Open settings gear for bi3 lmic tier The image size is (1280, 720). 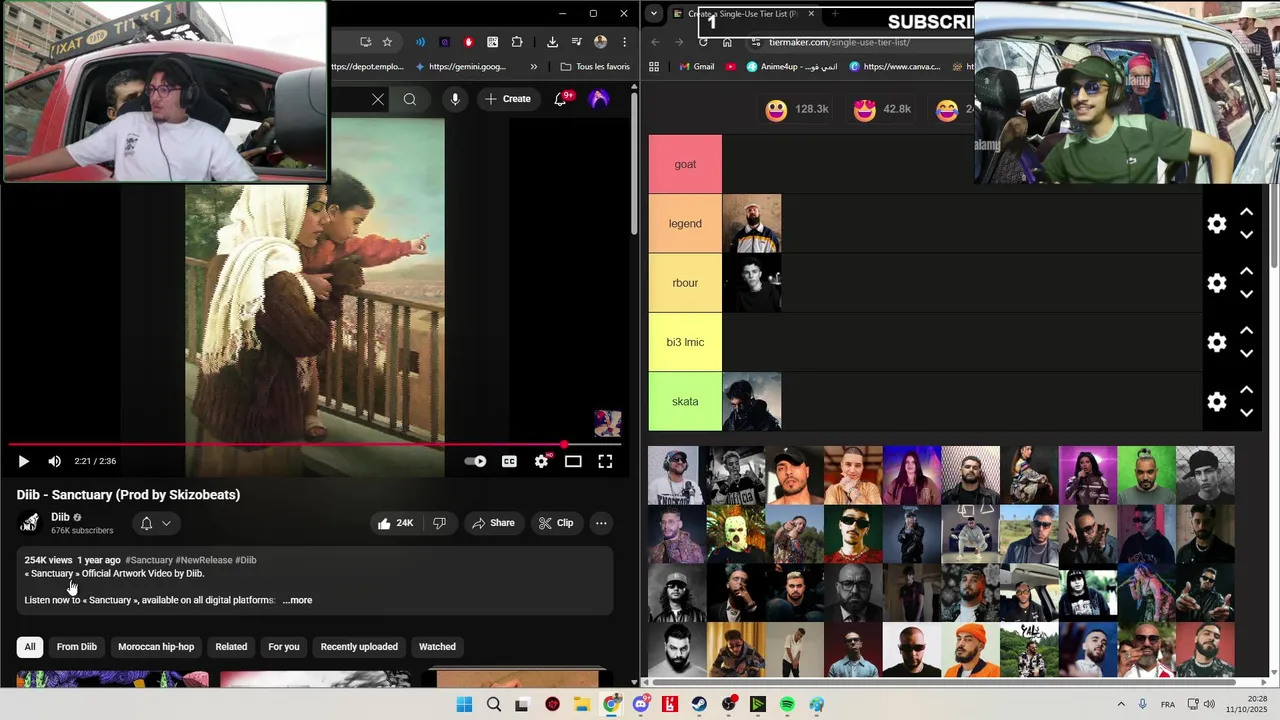click(1217, 342)
